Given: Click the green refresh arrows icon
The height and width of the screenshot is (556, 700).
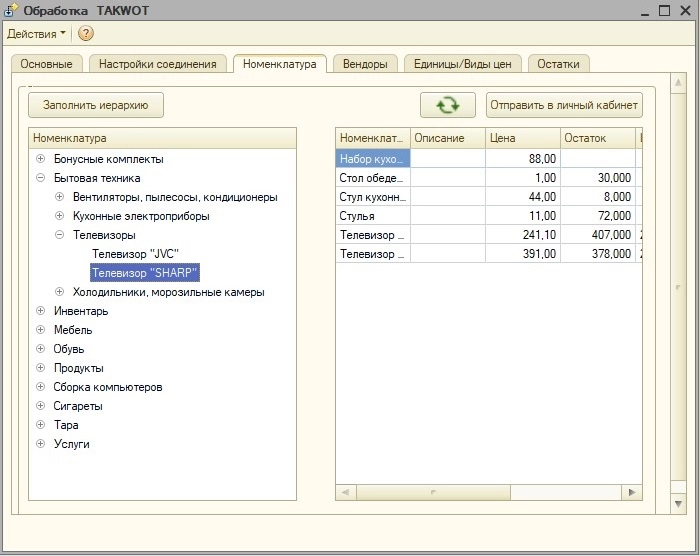Looking at the screenshot, I should (448, 105).
